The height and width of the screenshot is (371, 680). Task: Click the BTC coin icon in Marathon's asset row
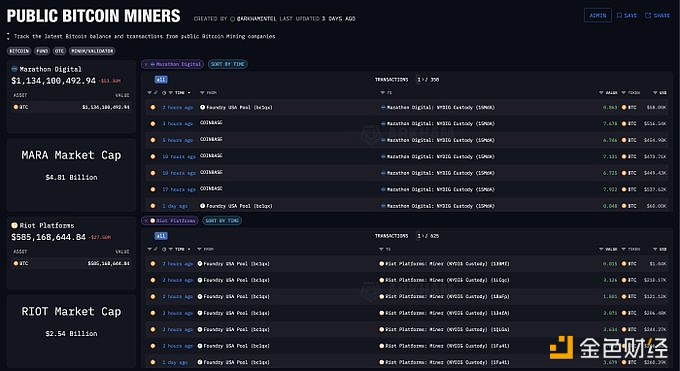point(16,107)
